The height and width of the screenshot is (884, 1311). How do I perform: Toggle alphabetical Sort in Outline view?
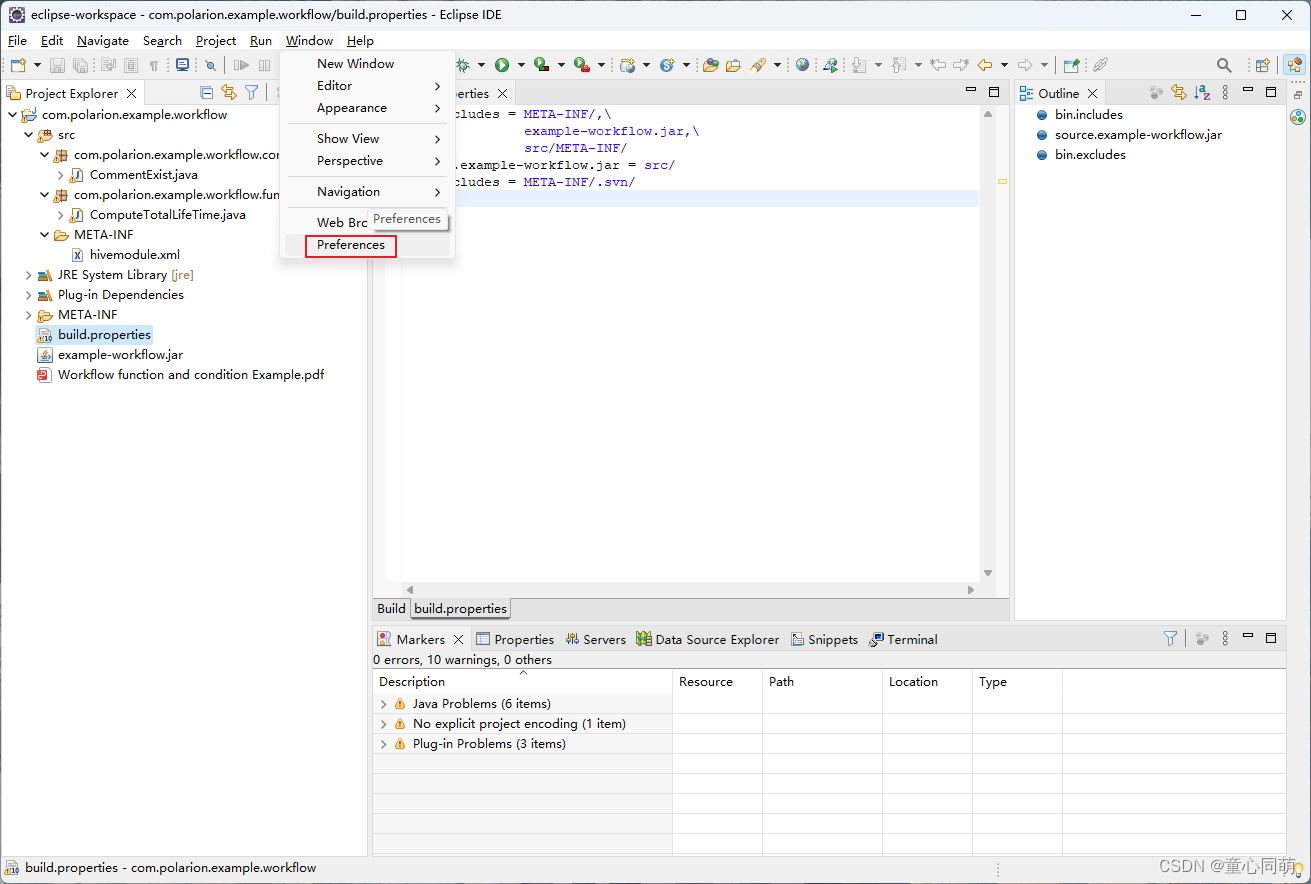coord(1202,93)
